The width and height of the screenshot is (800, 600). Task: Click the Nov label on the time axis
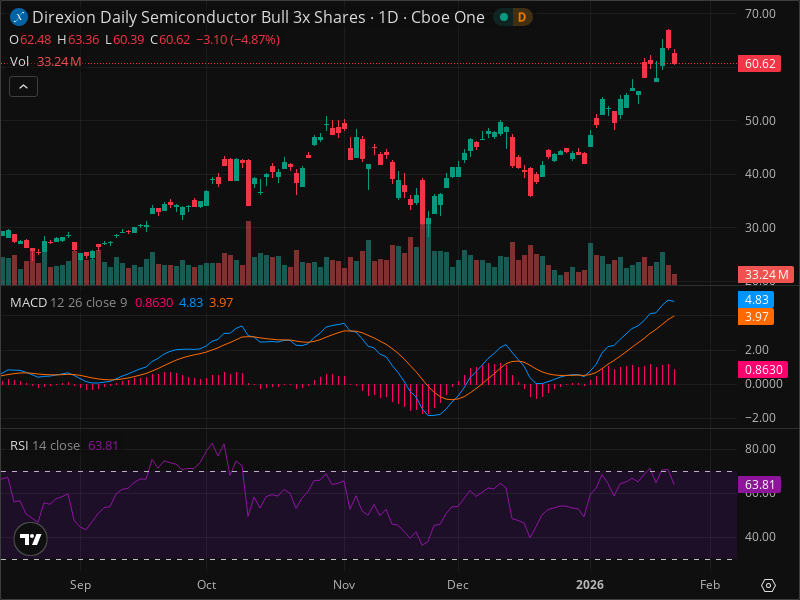tap(344, 585)
